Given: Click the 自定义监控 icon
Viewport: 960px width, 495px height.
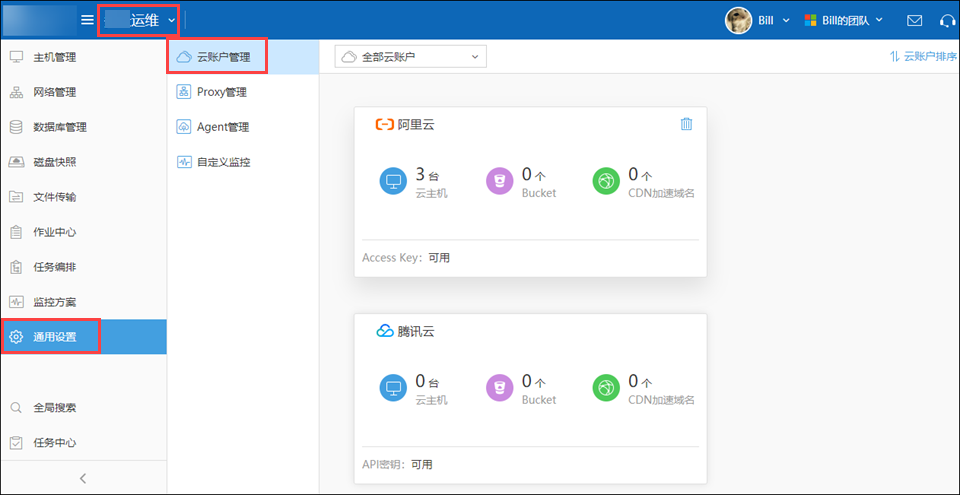Looking at the screenshot, I should [x=184, y=162].
